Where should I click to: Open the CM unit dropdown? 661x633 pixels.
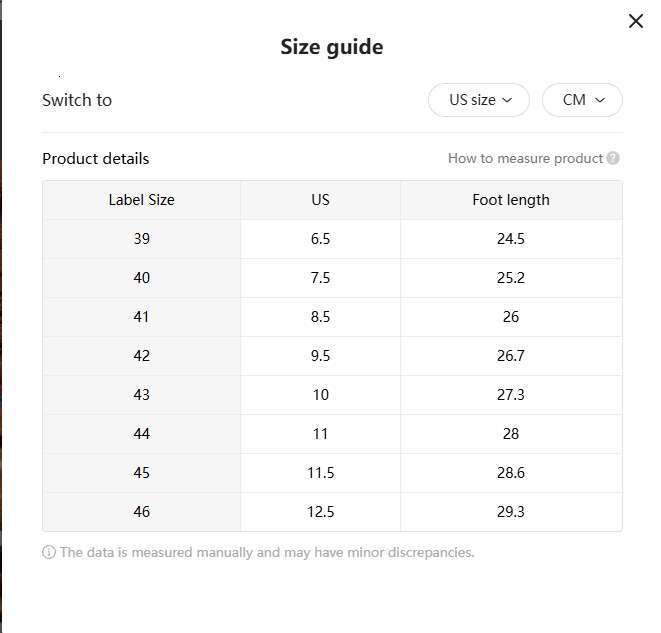tap(582, 100)
